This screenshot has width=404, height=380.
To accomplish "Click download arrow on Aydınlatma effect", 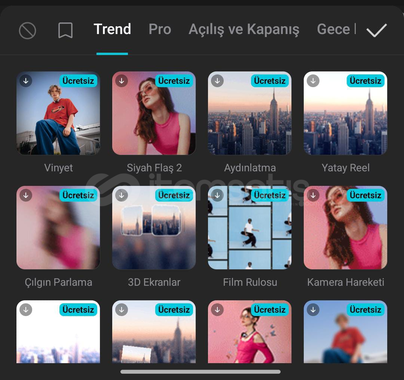I will click(x=217, y=80).
